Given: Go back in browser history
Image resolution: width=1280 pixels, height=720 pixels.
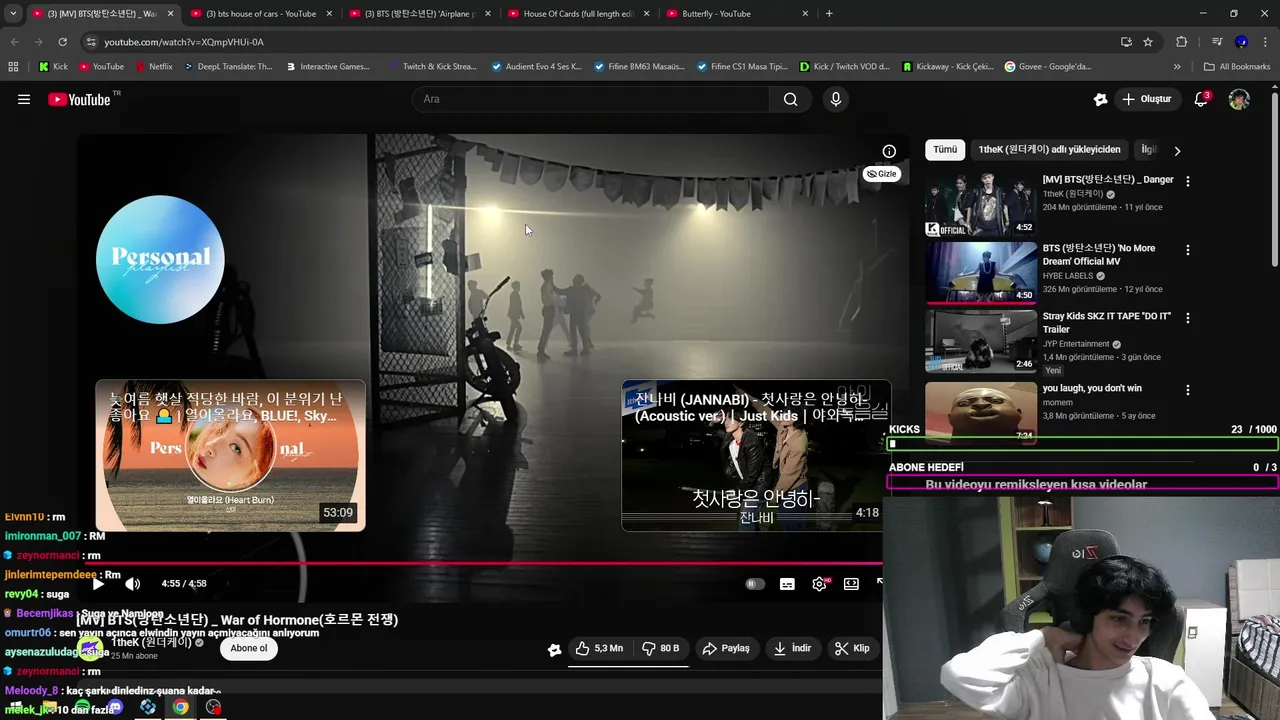Looking at the screenshot, I should (x=14, y=42).
